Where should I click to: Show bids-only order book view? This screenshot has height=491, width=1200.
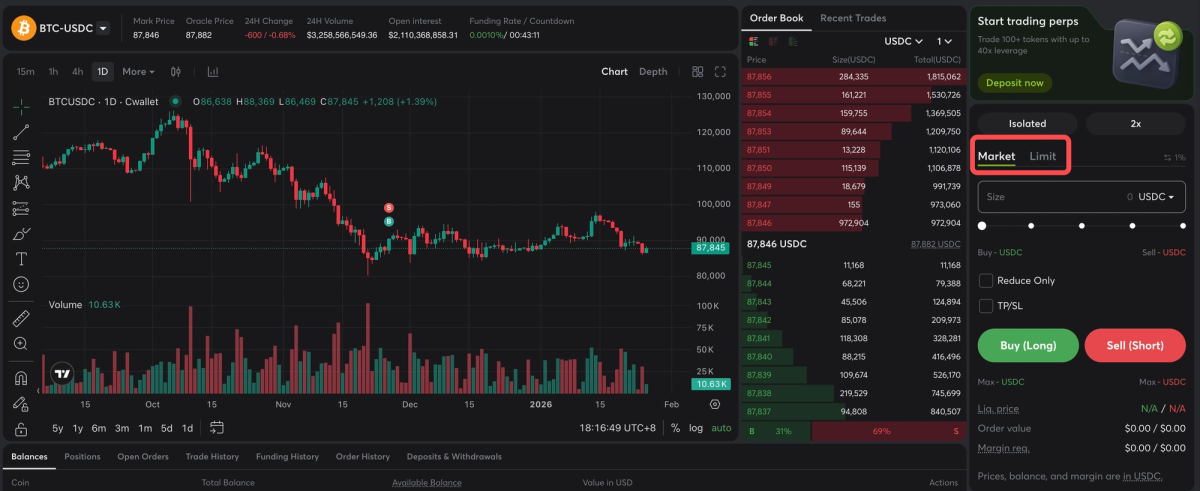tap(793, 41)
